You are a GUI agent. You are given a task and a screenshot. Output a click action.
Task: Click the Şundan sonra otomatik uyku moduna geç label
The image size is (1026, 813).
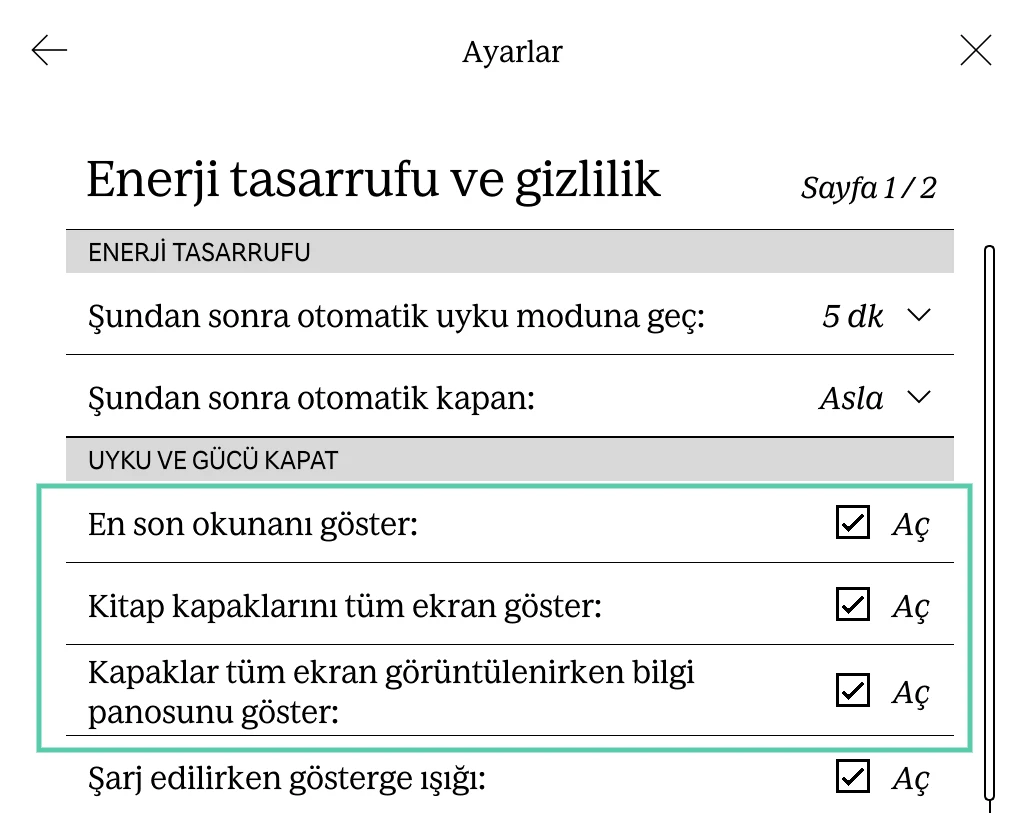(398, 317)
